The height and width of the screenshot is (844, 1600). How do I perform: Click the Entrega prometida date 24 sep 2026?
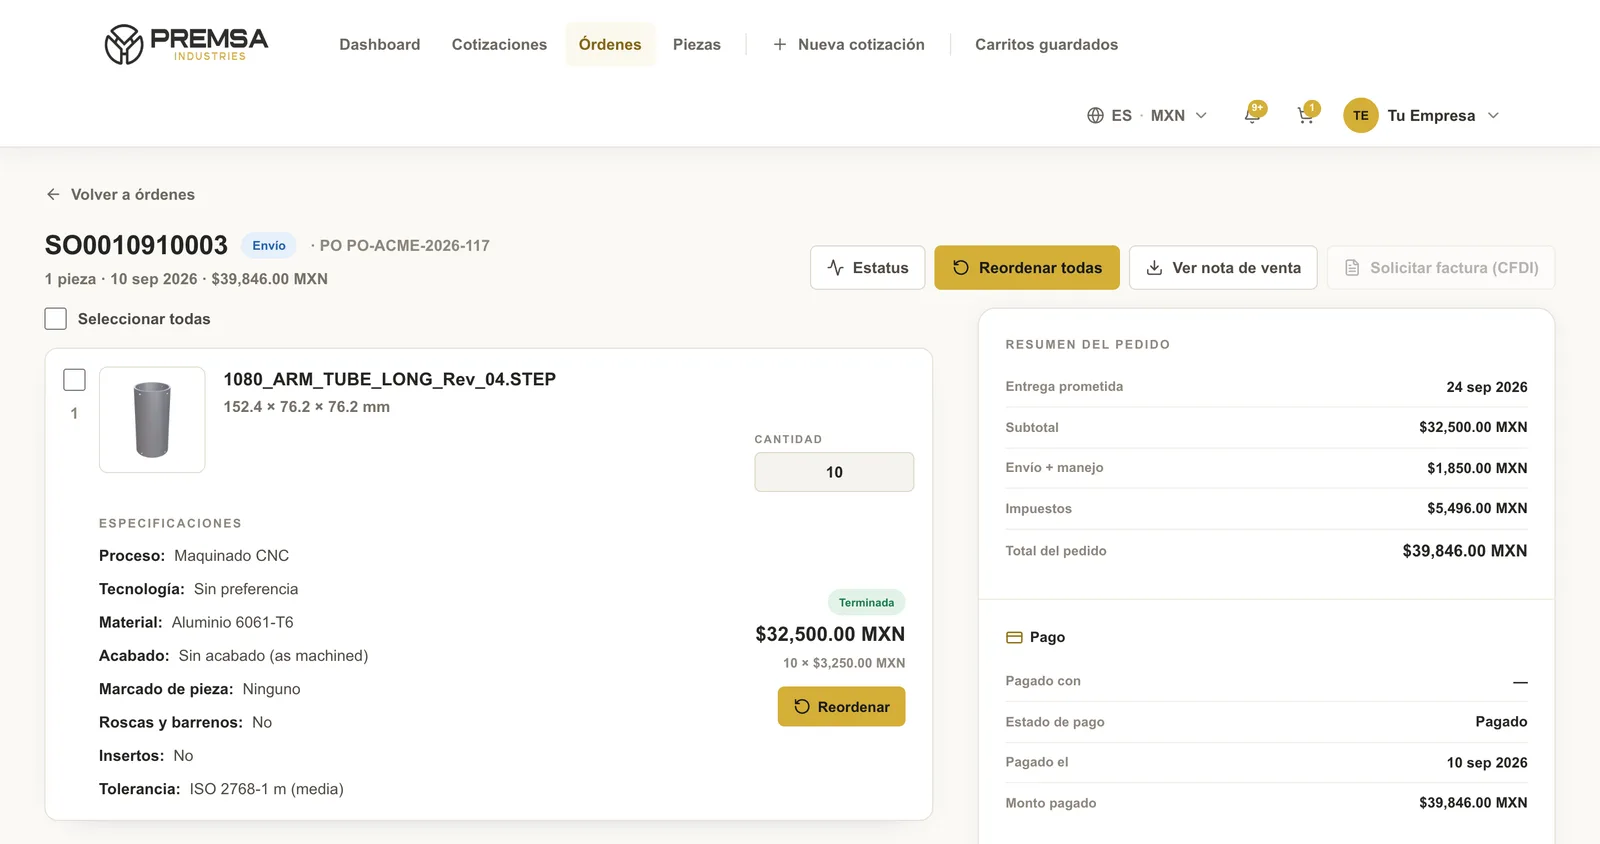tap(1487, 387)
